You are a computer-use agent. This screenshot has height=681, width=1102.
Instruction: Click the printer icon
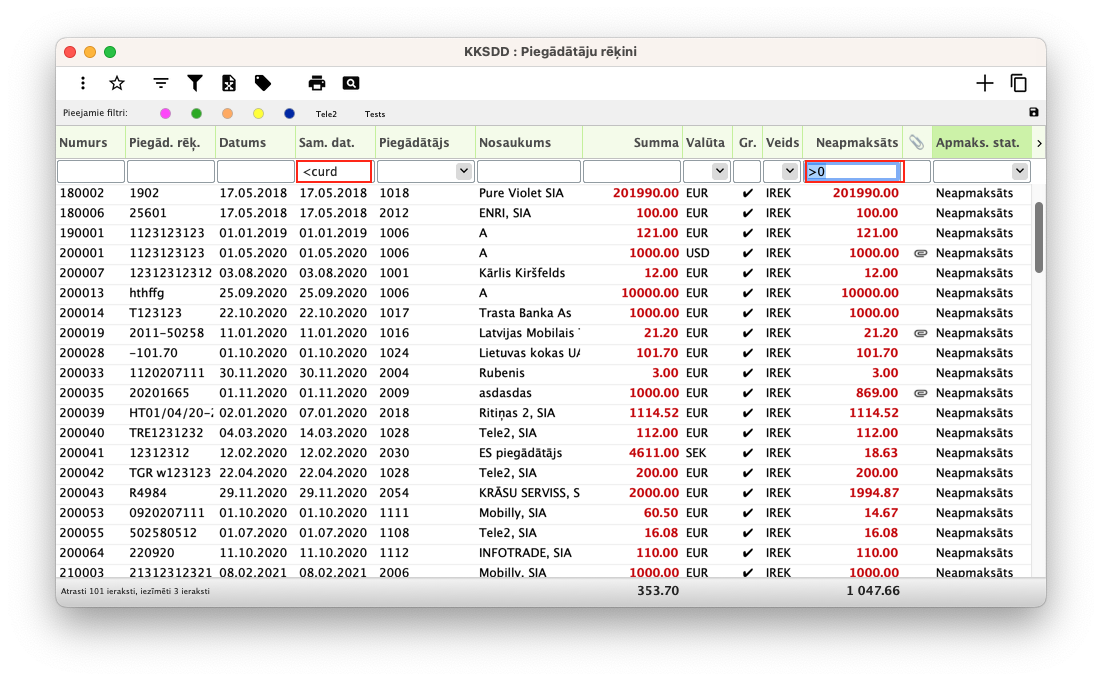(x=317, y=83)
